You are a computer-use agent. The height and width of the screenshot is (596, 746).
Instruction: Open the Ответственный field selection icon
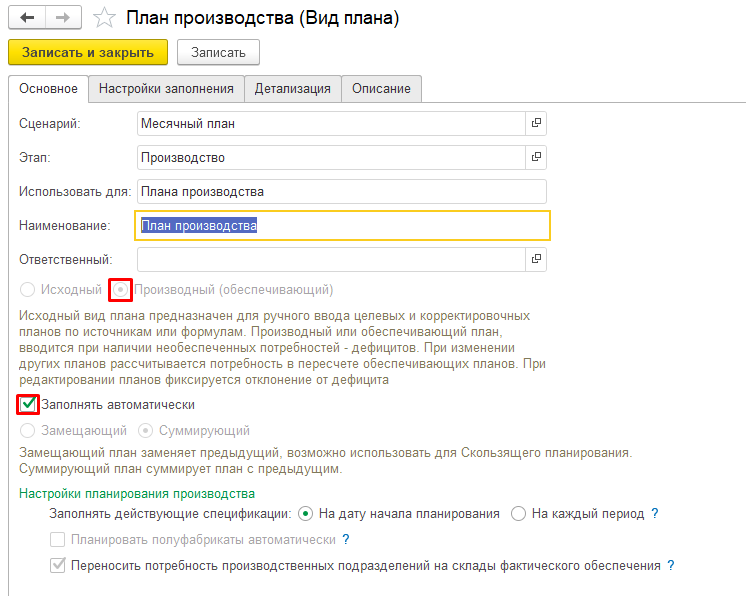[x=536, y=259]
